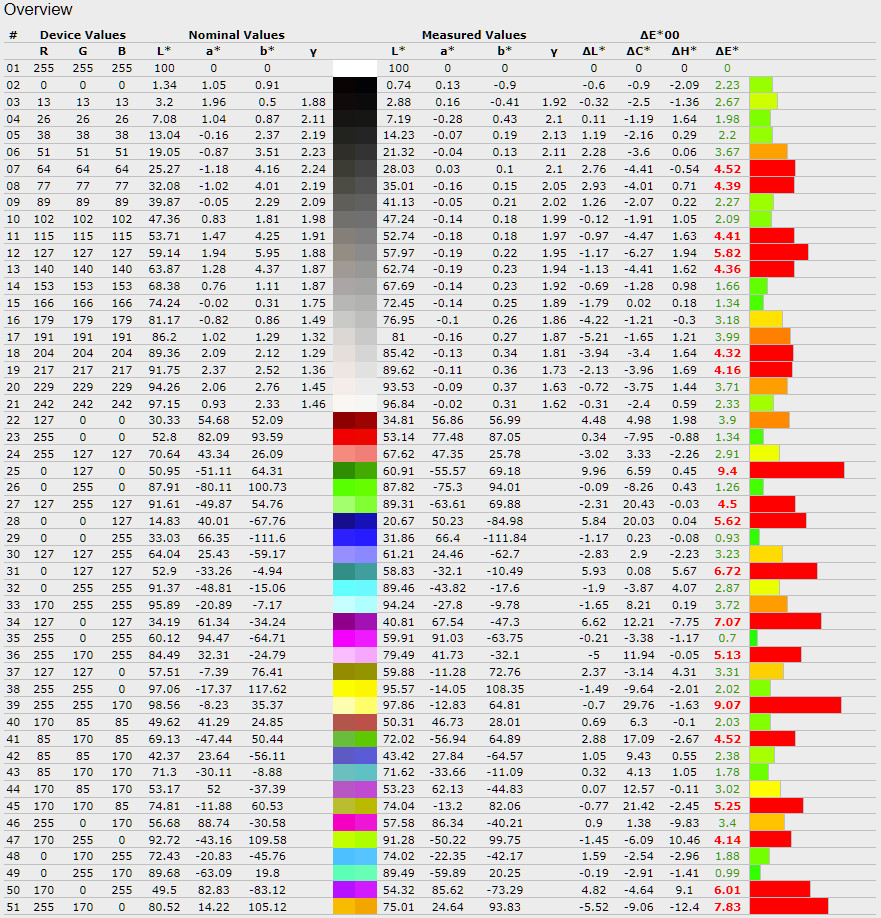Click the pure red swatch in row 23
The height and width of the screenshot is (918, 881).
354,437
